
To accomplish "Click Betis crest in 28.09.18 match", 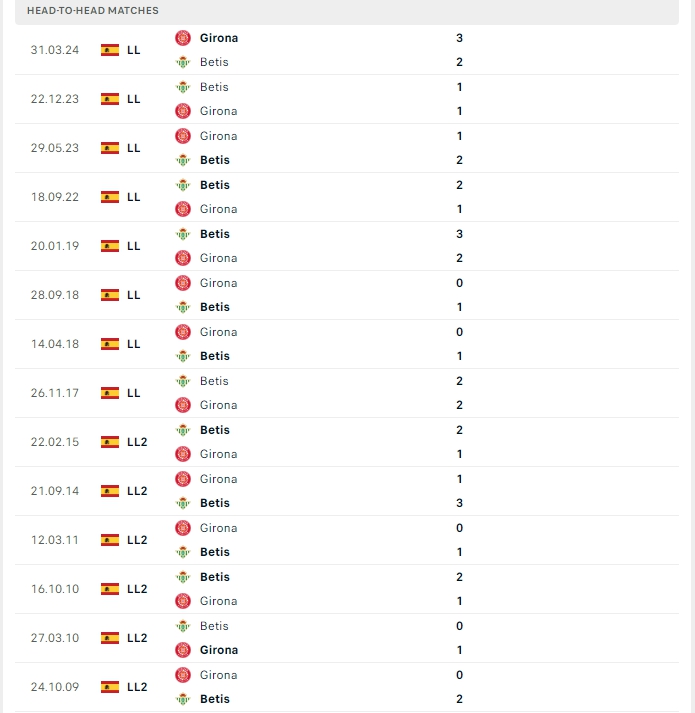I will (183, 307).
